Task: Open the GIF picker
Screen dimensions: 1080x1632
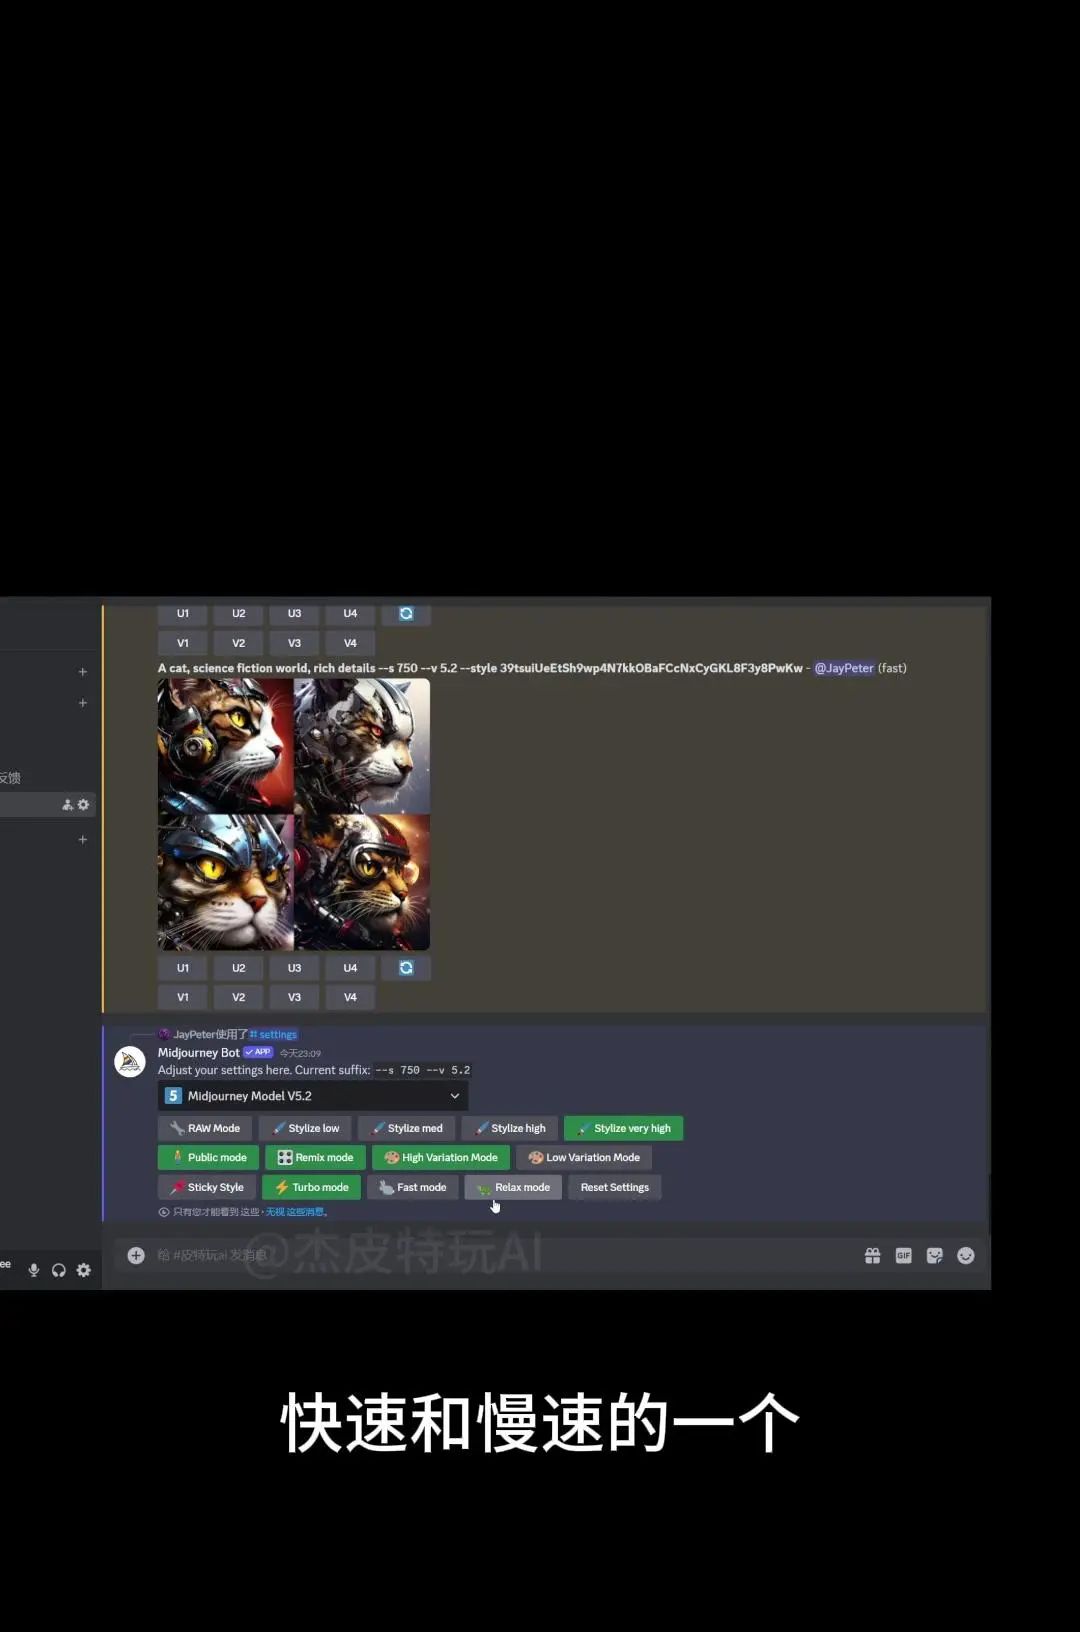Action: click(x=903, y=1256)
